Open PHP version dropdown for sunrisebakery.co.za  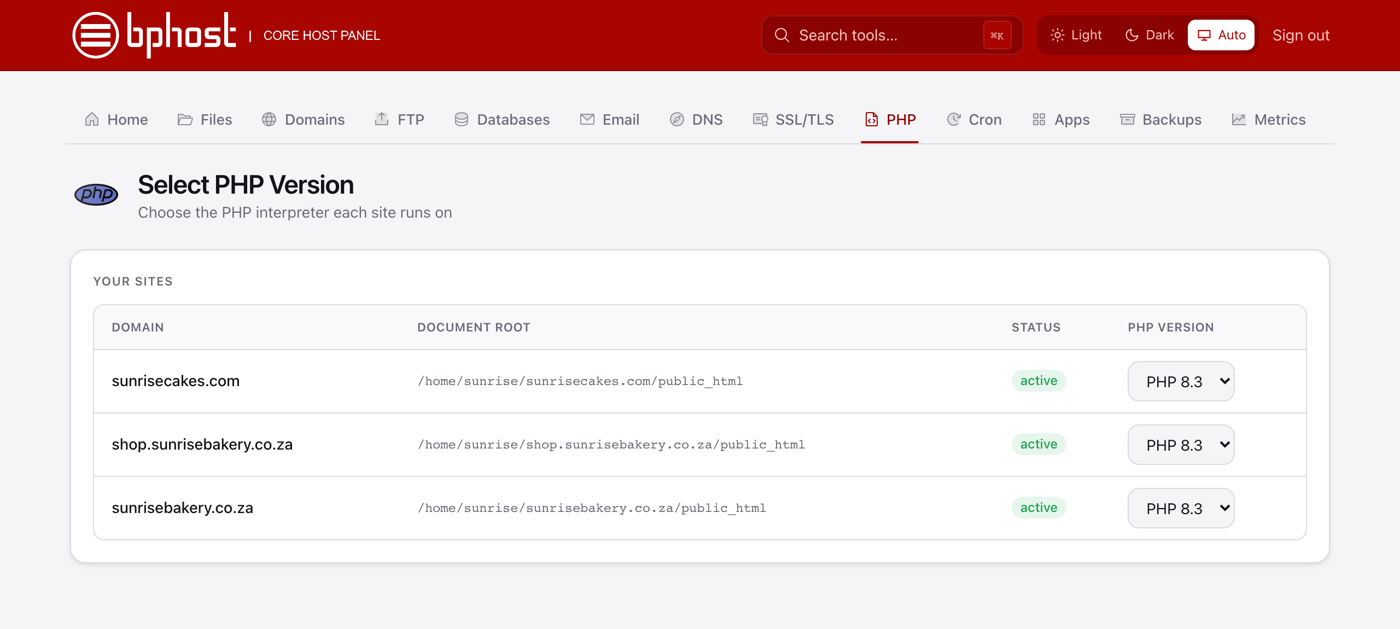1181,508
